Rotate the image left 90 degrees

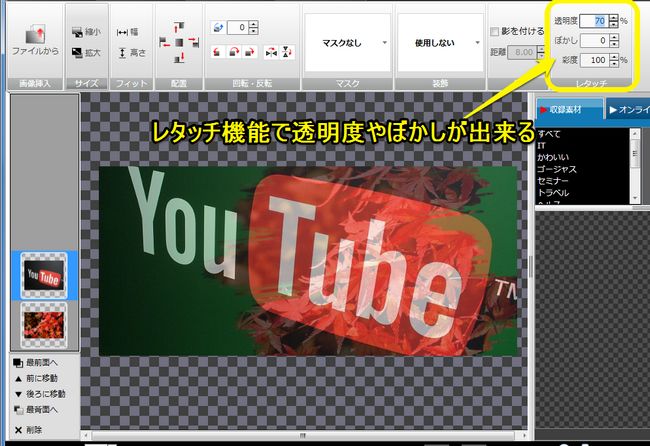click(x=218, y=52)
